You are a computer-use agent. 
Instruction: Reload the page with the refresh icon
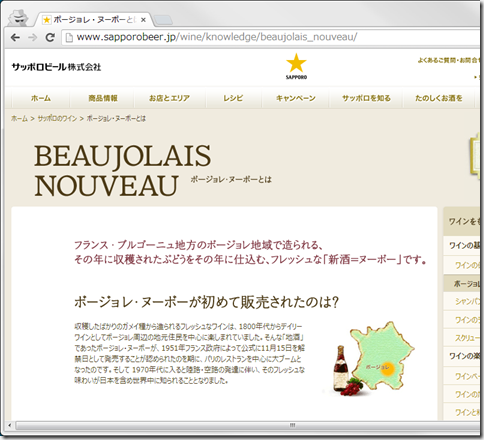point(50,37)
